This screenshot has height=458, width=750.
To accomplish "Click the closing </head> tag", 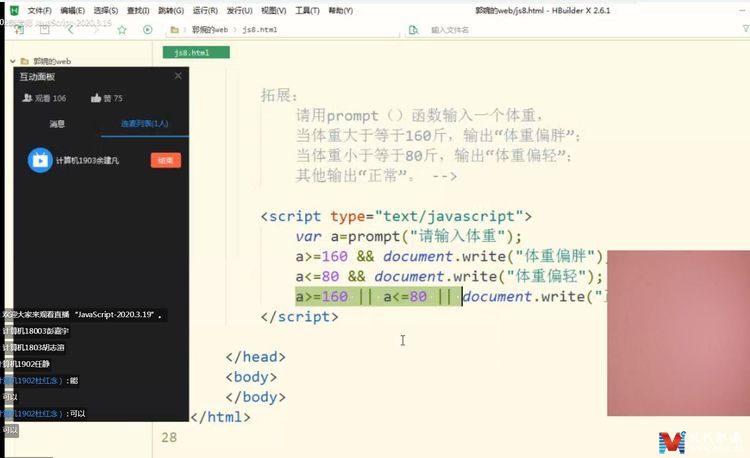I will point(255,357).
